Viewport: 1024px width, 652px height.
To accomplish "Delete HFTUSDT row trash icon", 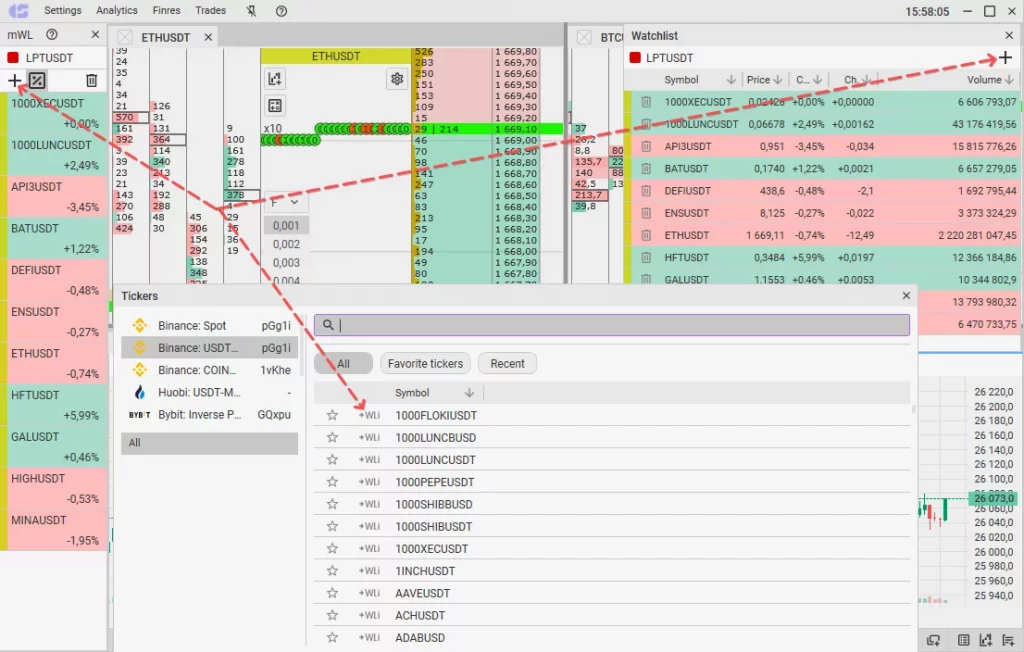I will click(x=646, y=257).
